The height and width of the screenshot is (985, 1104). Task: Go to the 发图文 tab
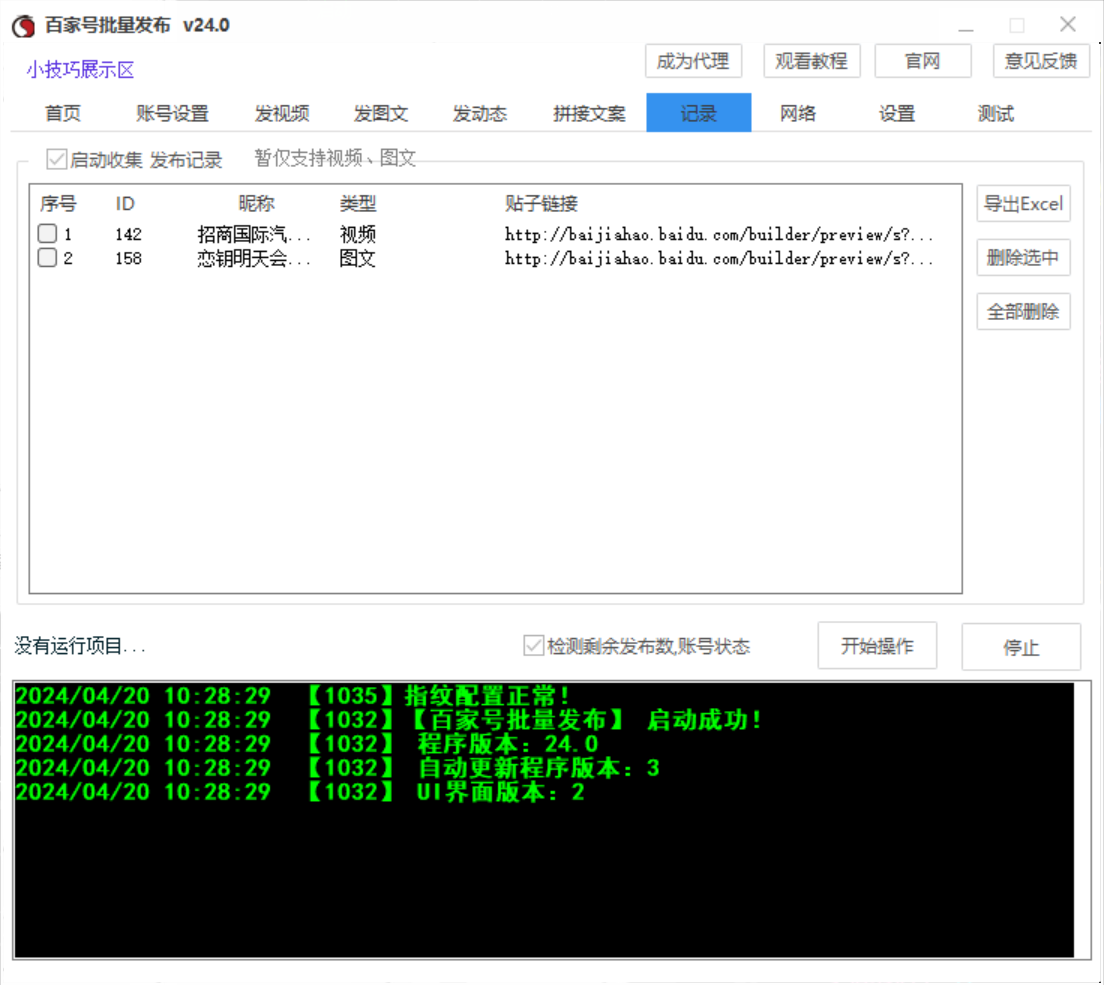tap(380, 113)
